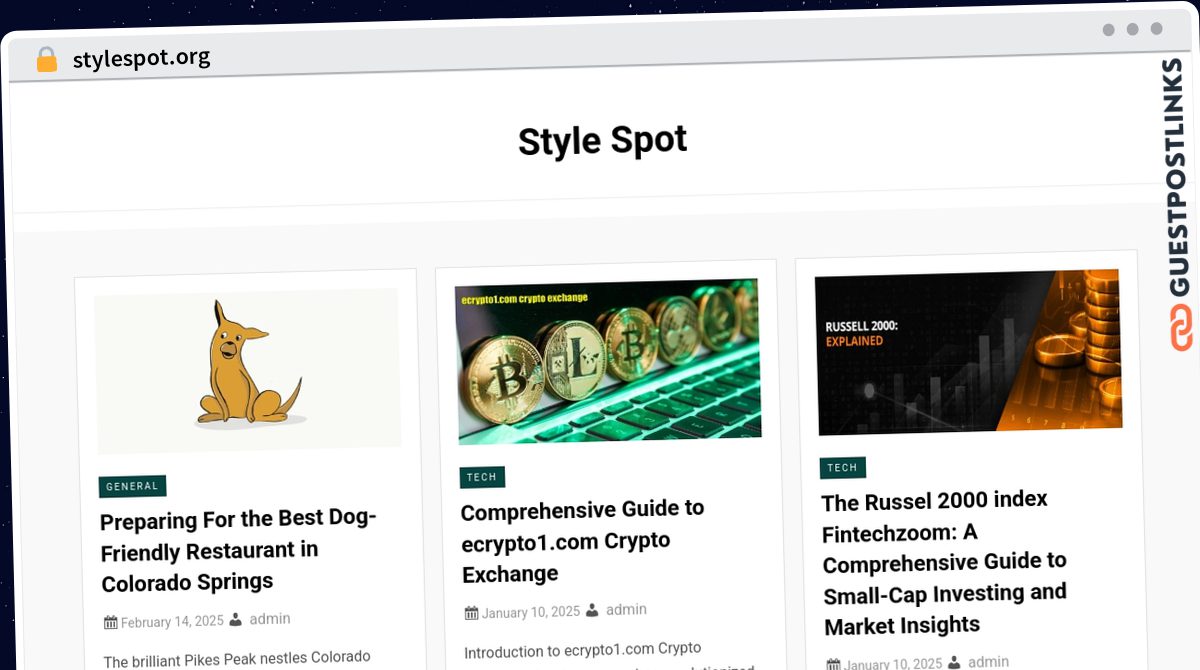Select the GENERAL category tag
This screenshot has width=1200, height=670.
(132, 486)
